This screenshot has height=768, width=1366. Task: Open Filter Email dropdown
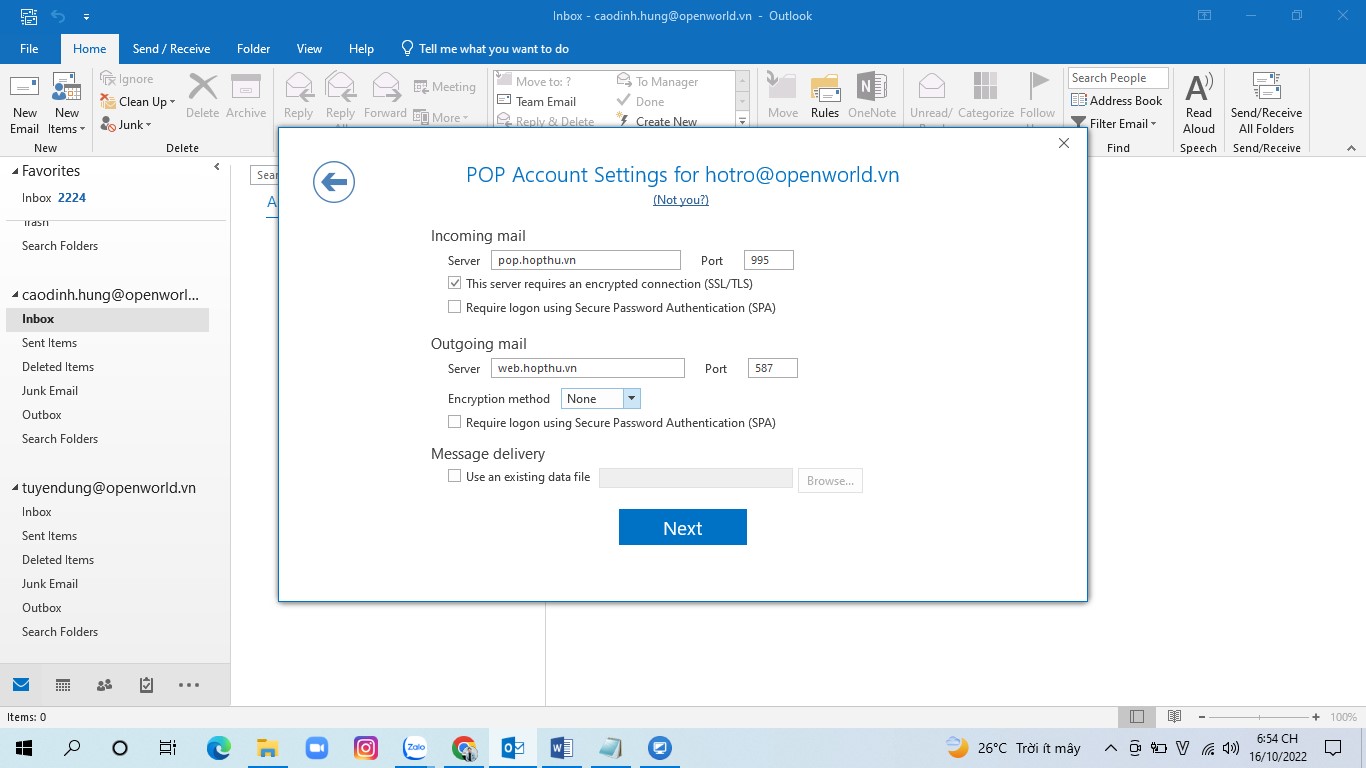tap(1113, 123)
